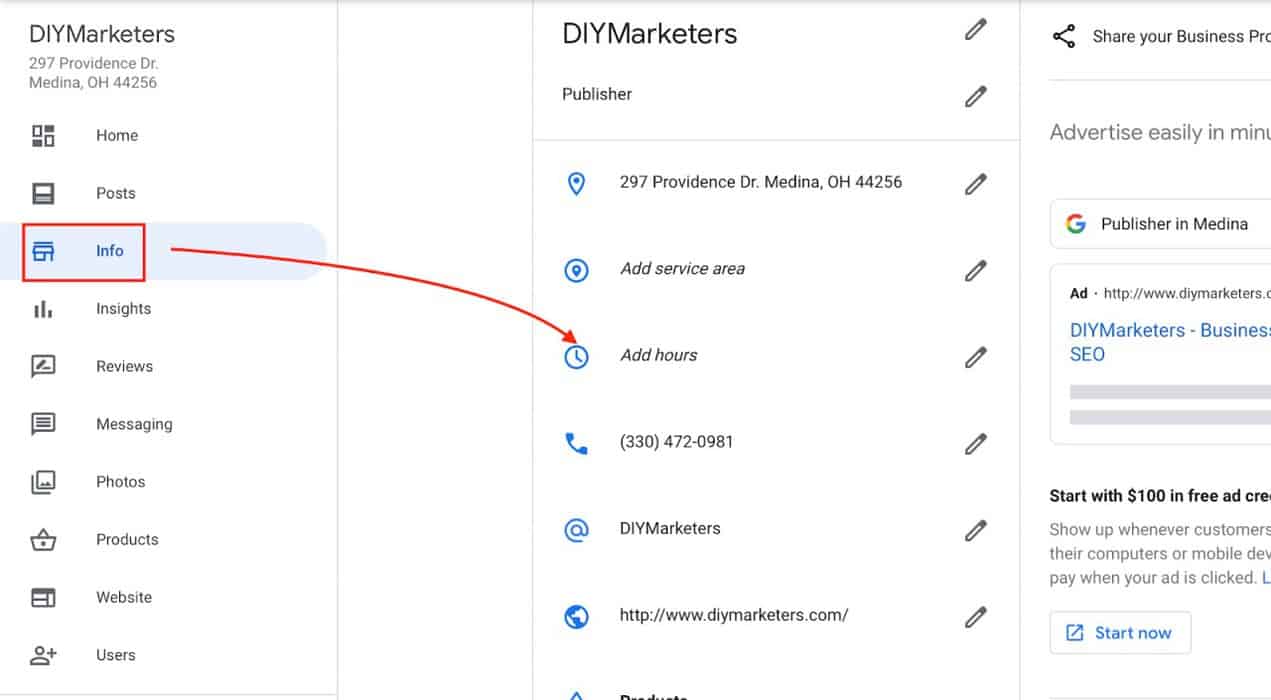Click Share your Business Profile link
The height and width of the screenshot is (700, 1271).
pos(1181,37)
